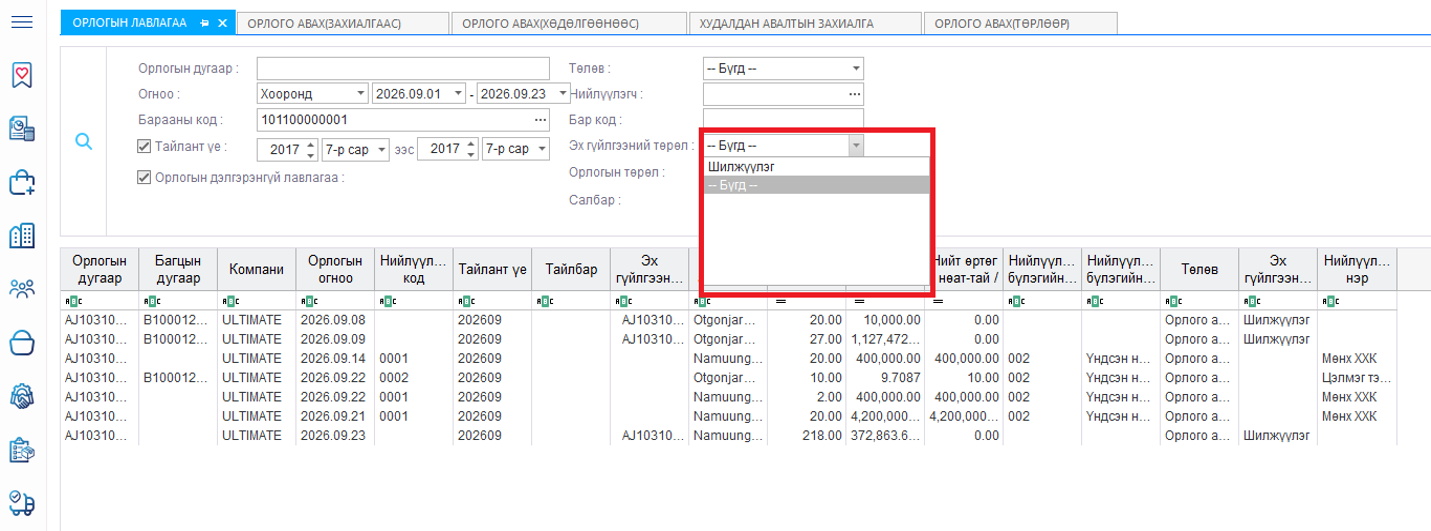Click the magnifier search icon
The height and width of the screenshot is (531, 1431).
[84, 142]
